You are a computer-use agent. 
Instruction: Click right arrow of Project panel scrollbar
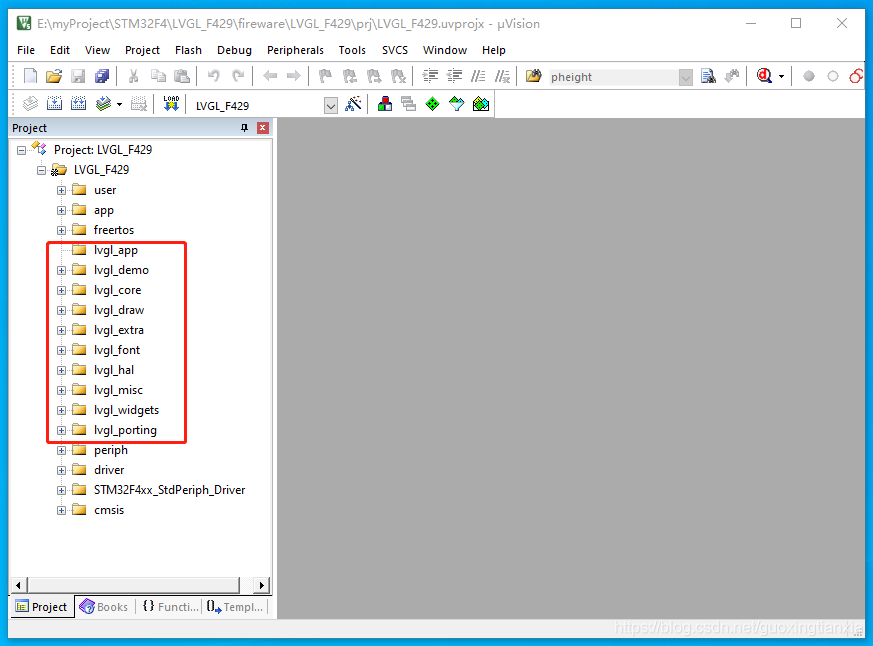click(262, 585)
